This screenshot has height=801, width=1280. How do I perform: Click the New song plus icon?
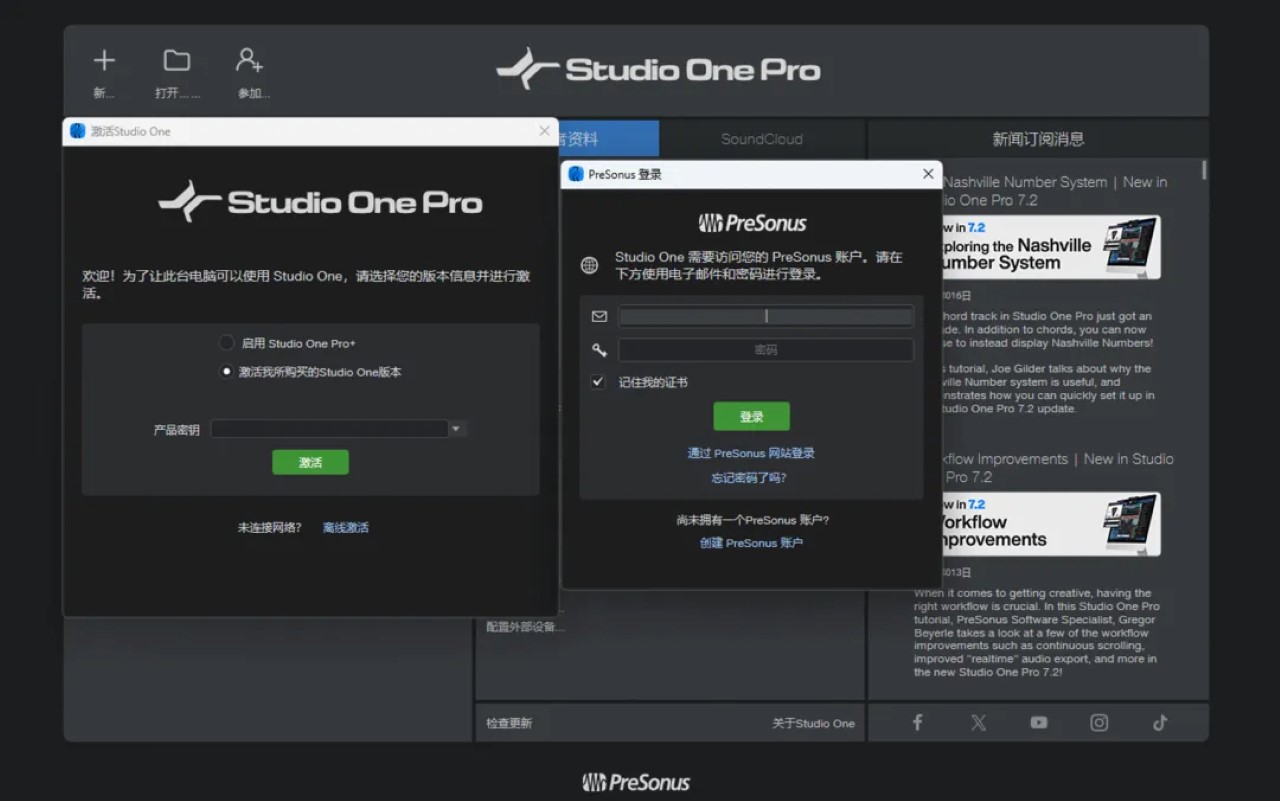(x=104, y=61)
